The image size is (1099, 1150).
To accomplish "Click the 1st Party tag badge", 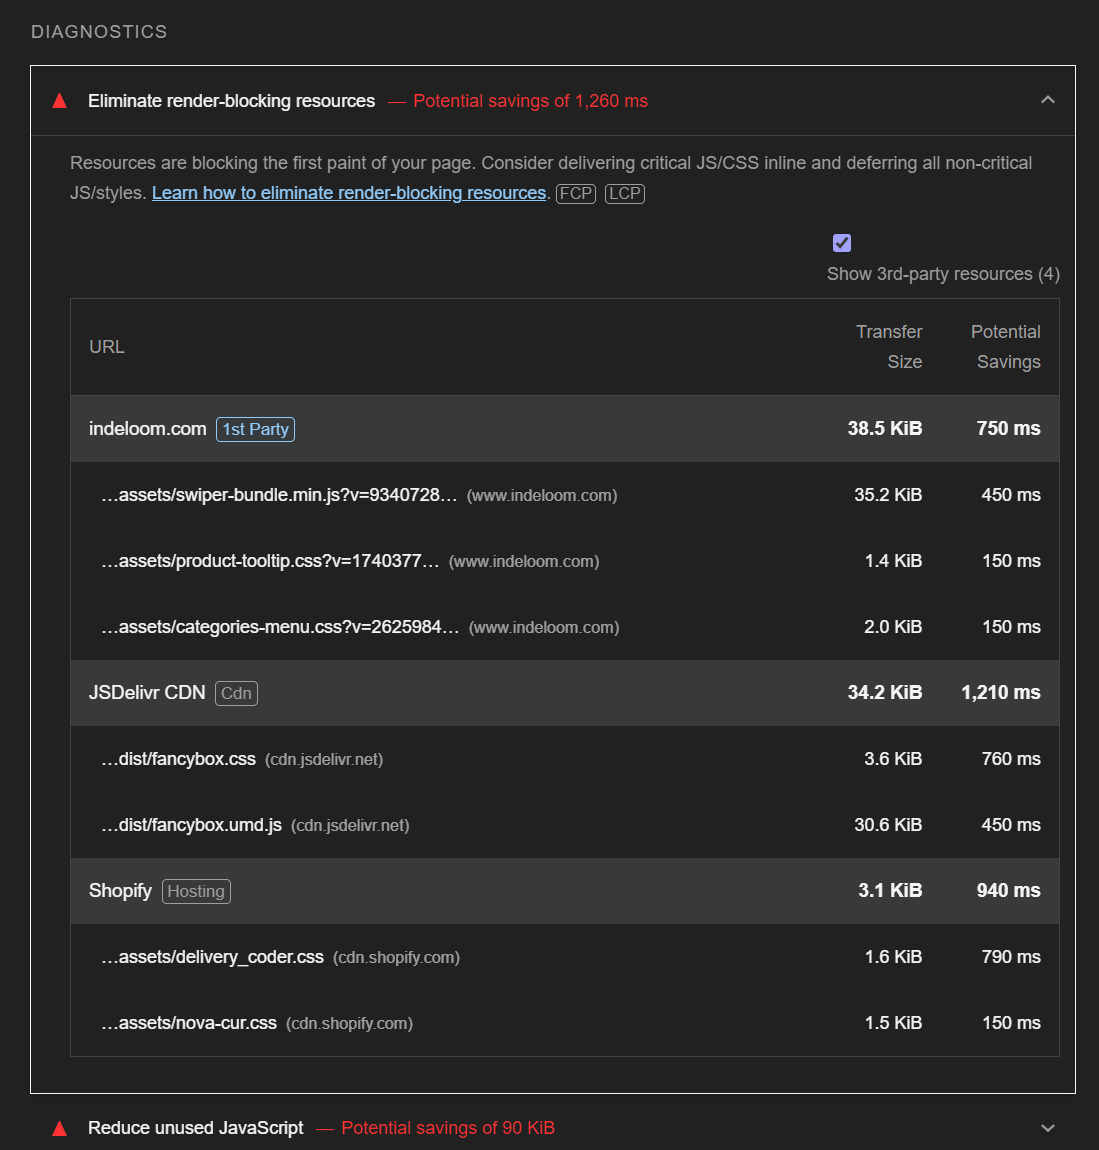I will click(x=256, y=429).
